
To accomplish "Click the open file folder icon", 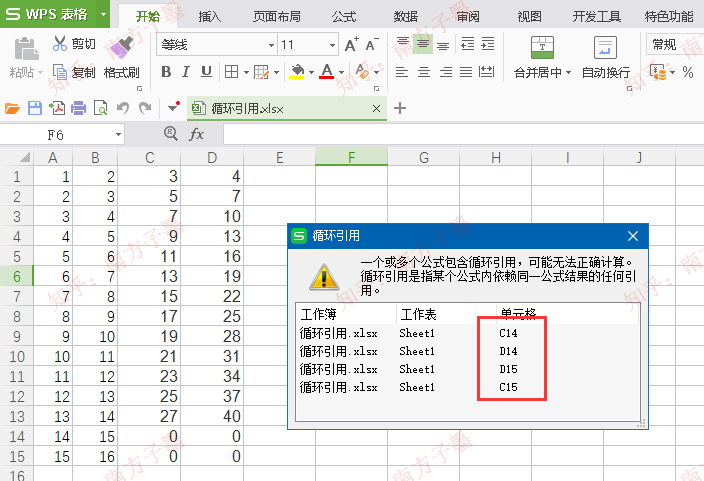I will coord(12,108).
